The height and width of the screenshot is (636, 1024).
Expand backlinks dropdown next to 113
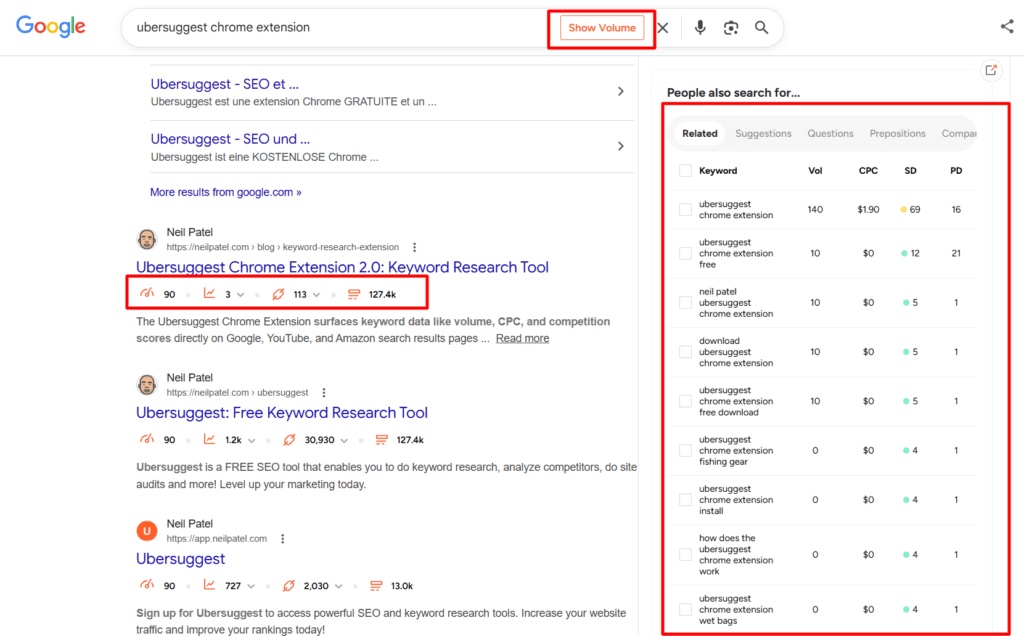tap(316, 295)
